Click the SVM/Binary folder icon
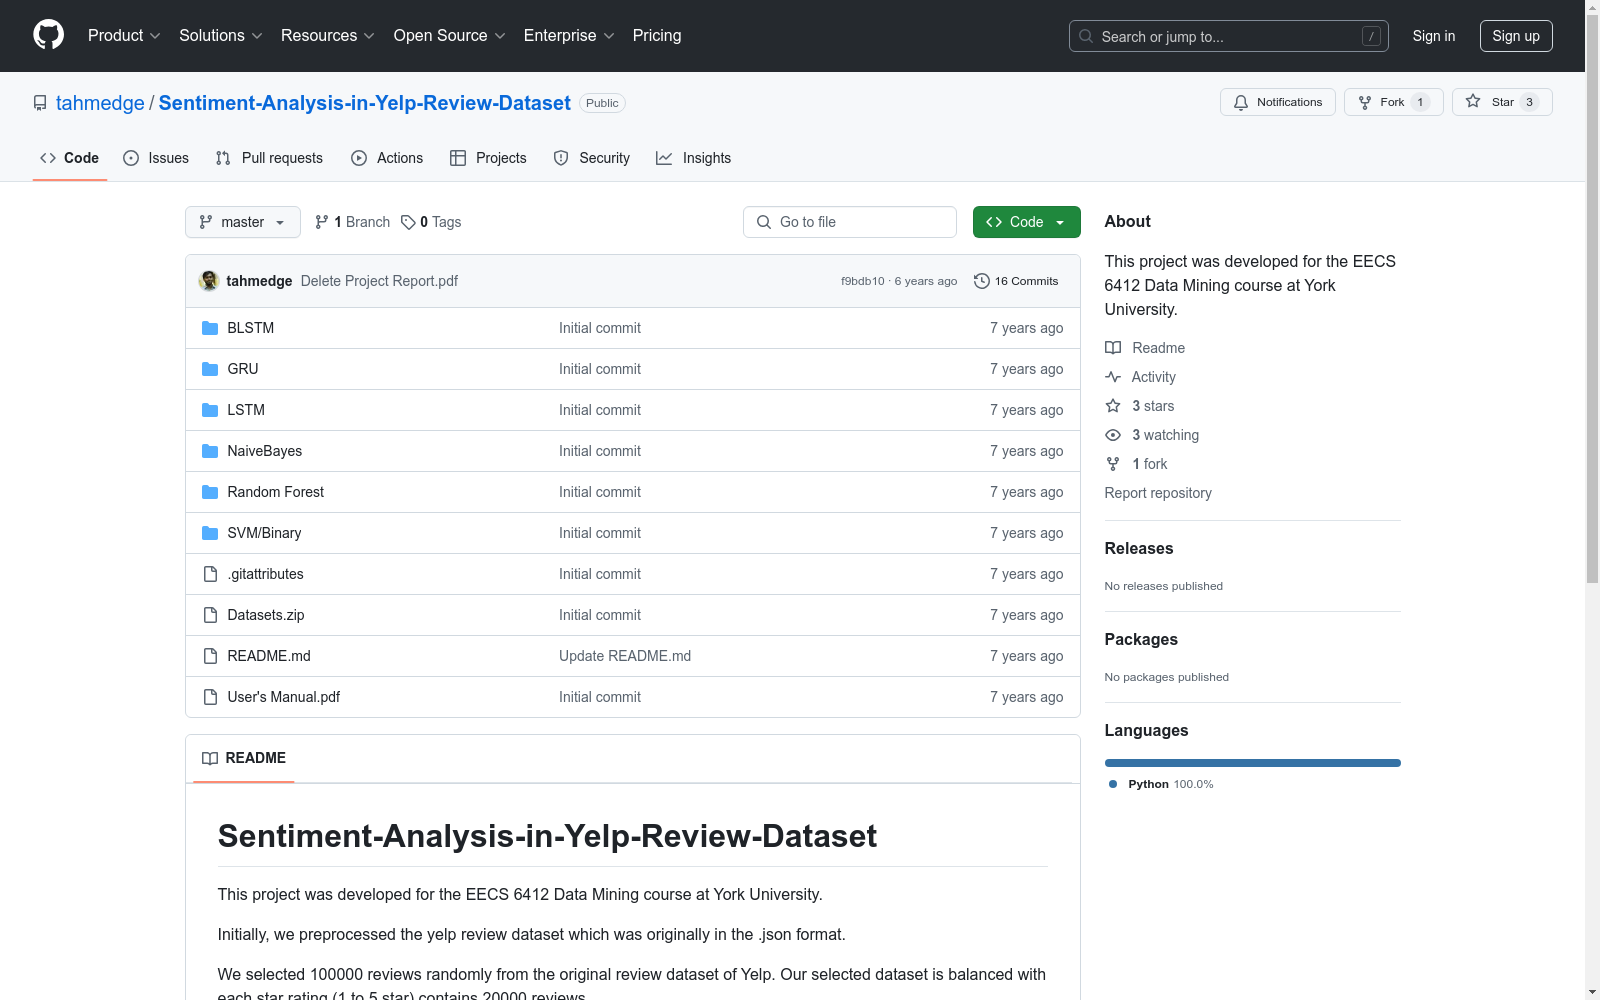Image resolution: width=1600 pixels, height=1000 pixels. (210, 533)
